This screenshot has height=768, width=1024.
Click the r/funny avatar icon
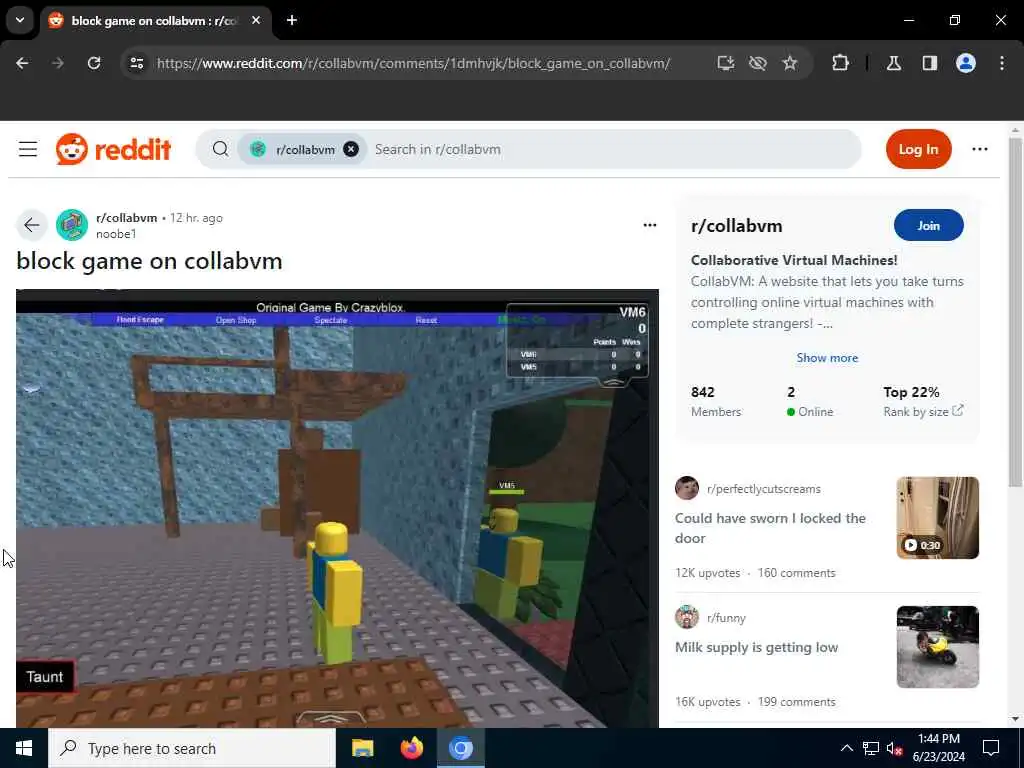[x=686, y=617]
